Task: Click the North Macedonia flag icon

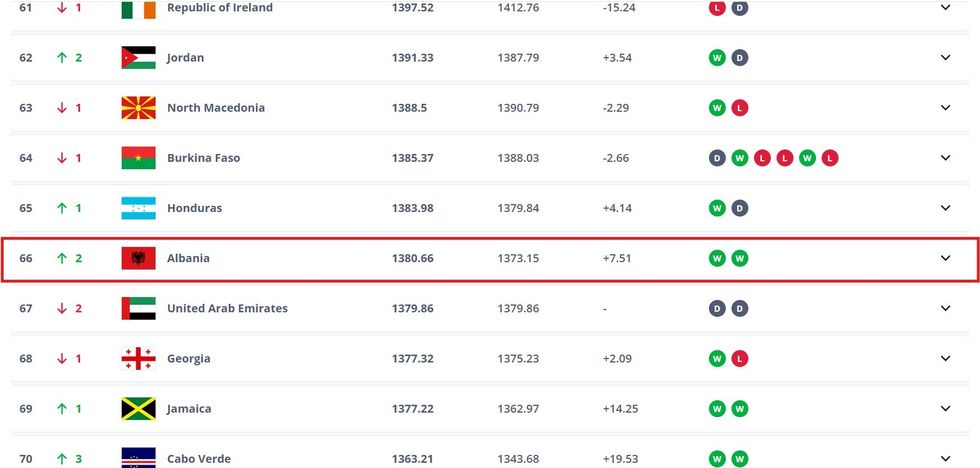Action: [x=138, y=108]
